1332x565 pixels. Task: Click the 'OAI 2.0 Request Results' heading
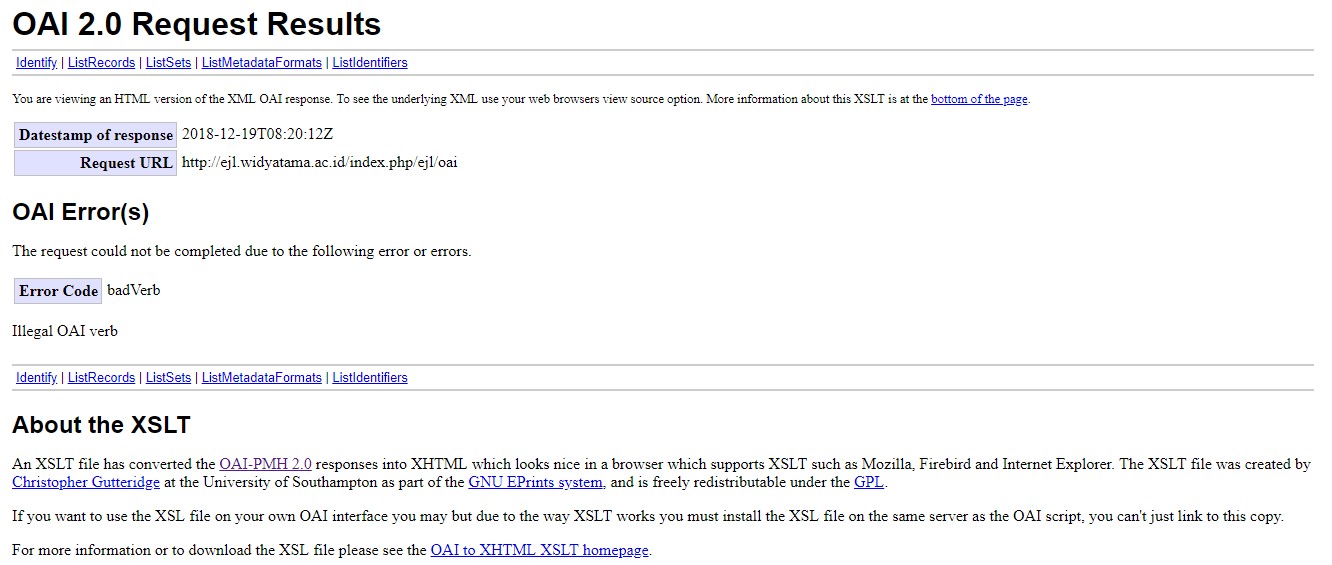point(196,24)
